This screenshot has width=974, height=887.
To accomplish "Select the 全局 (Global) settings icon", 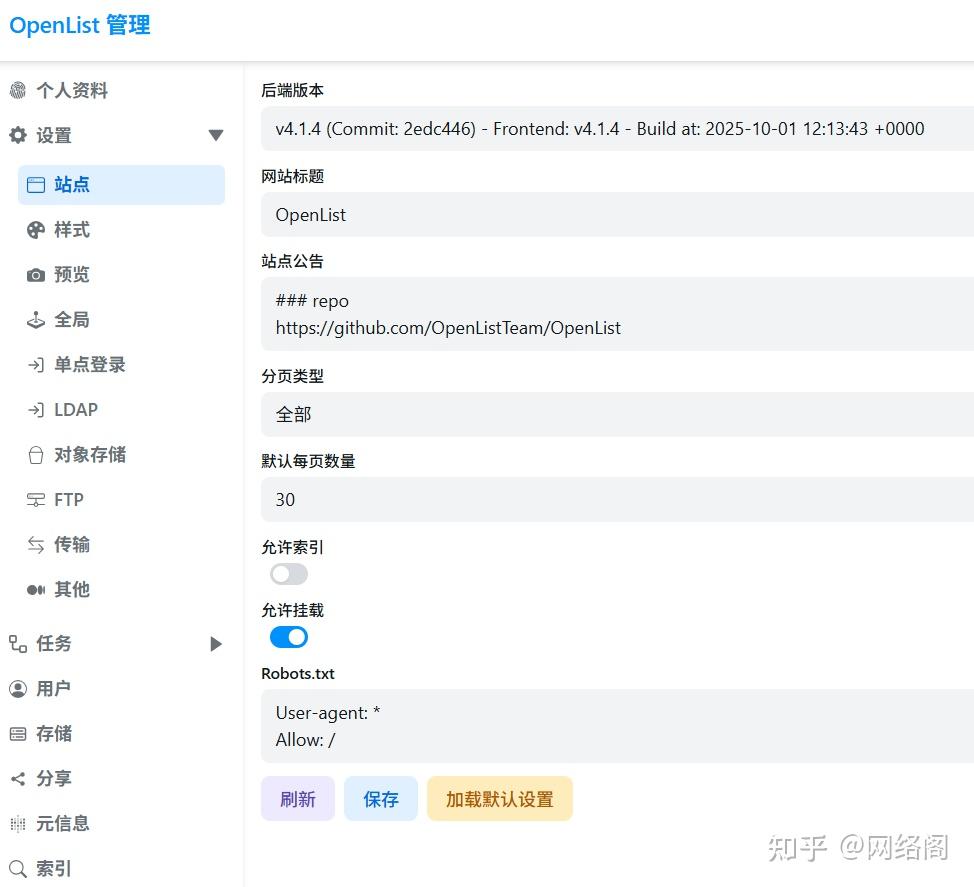I will (35, 319).
